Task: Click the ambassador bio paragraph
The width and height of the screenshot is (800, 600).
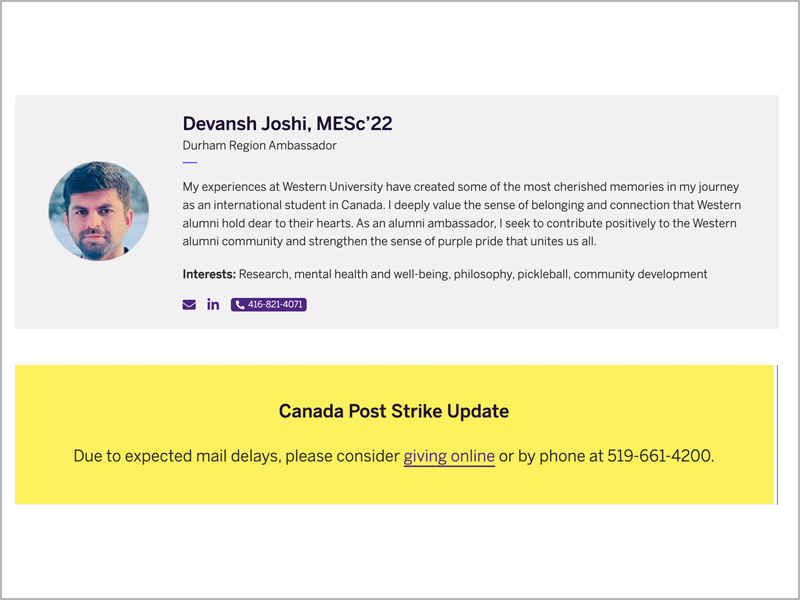Action: coord(461,214)
